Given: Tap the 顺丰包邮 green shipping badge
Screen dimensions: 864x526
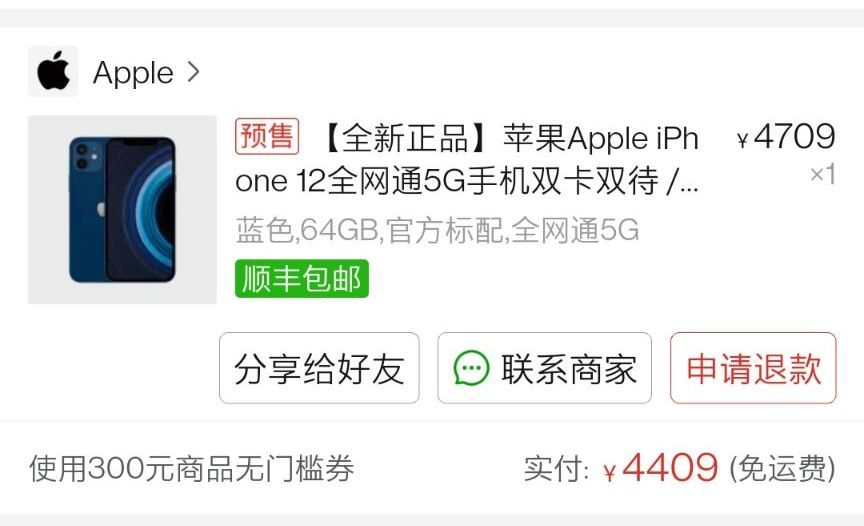Looking at the screenshot, I should tap(302, 279).
